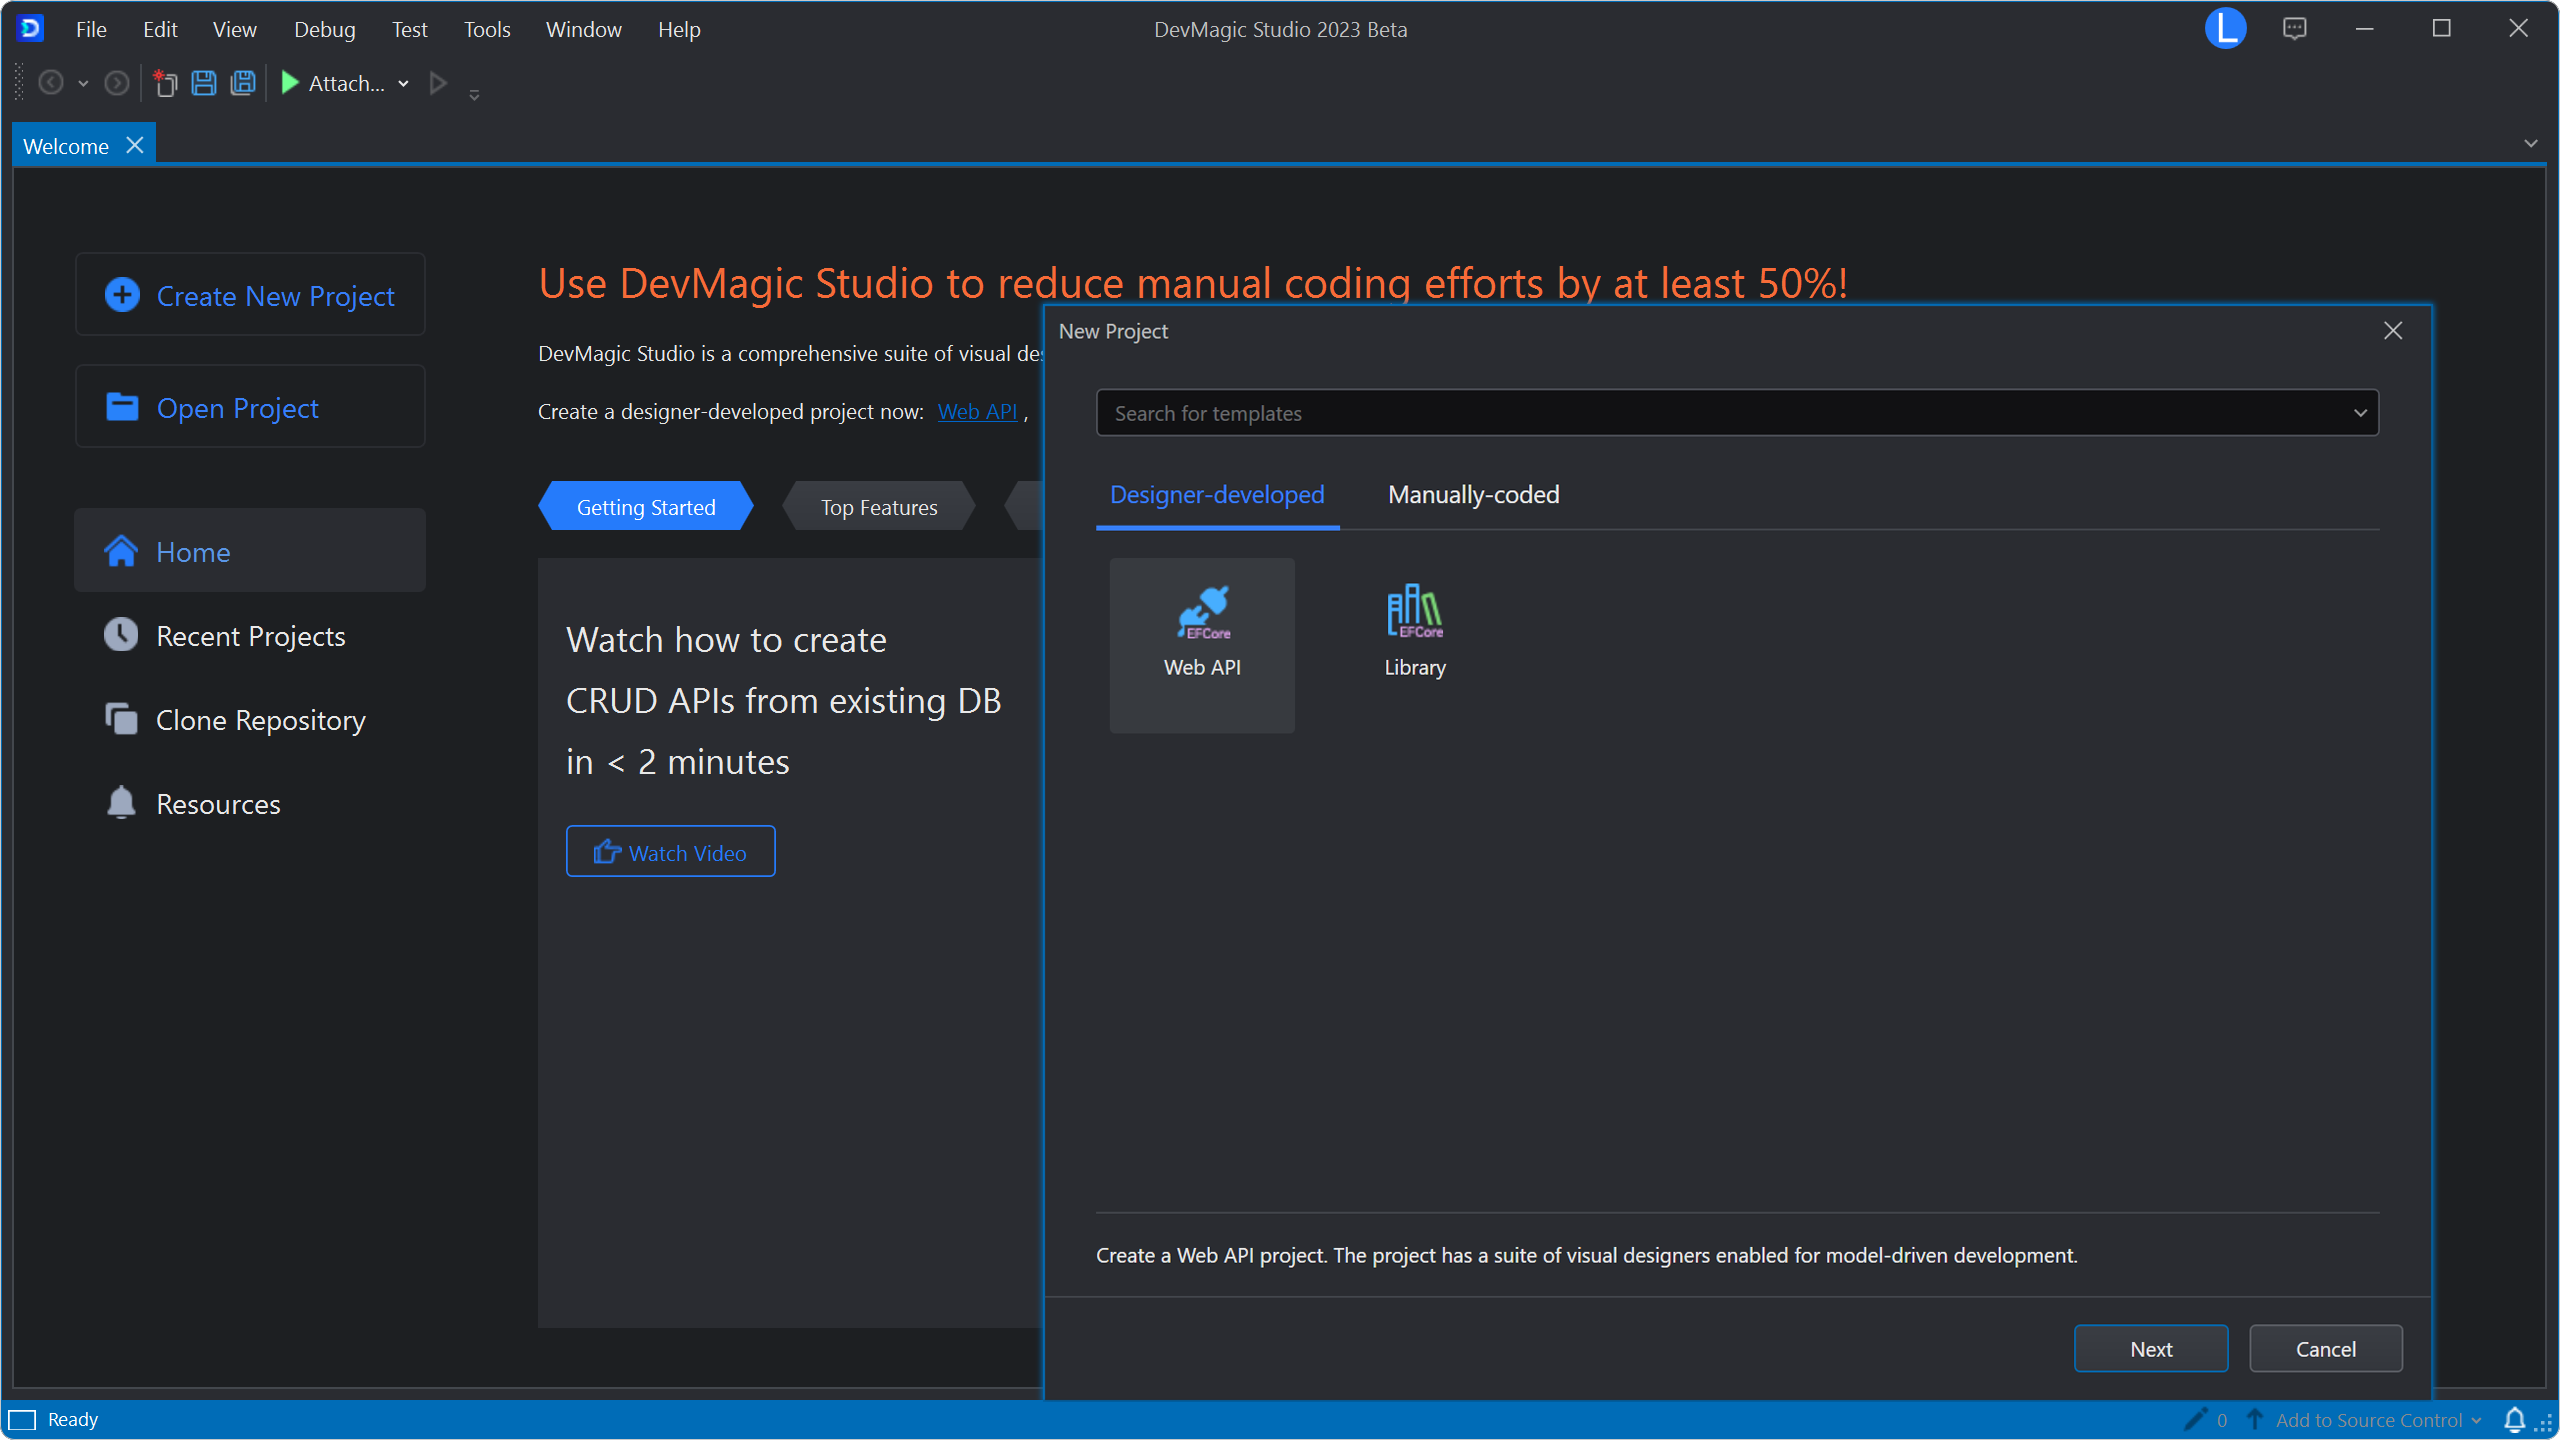Click the thumbs-up icon on Watch Video
Image resolution: width=2560 pixels, height=1440 pixels.
pos(607,852)
